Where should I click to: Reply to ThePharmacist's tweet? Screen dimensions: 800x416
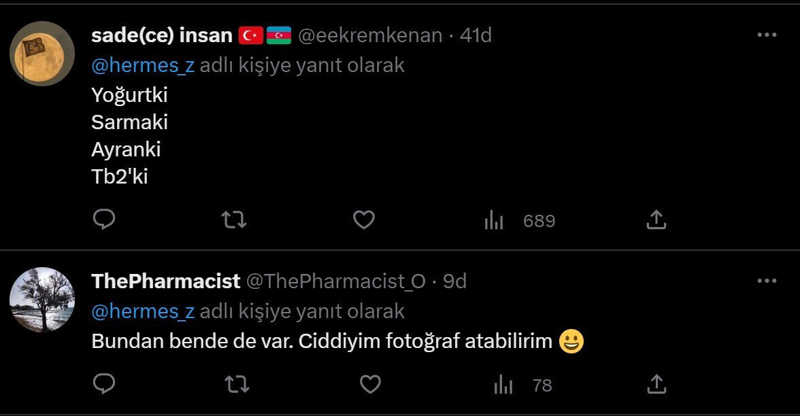pos(104,383)
